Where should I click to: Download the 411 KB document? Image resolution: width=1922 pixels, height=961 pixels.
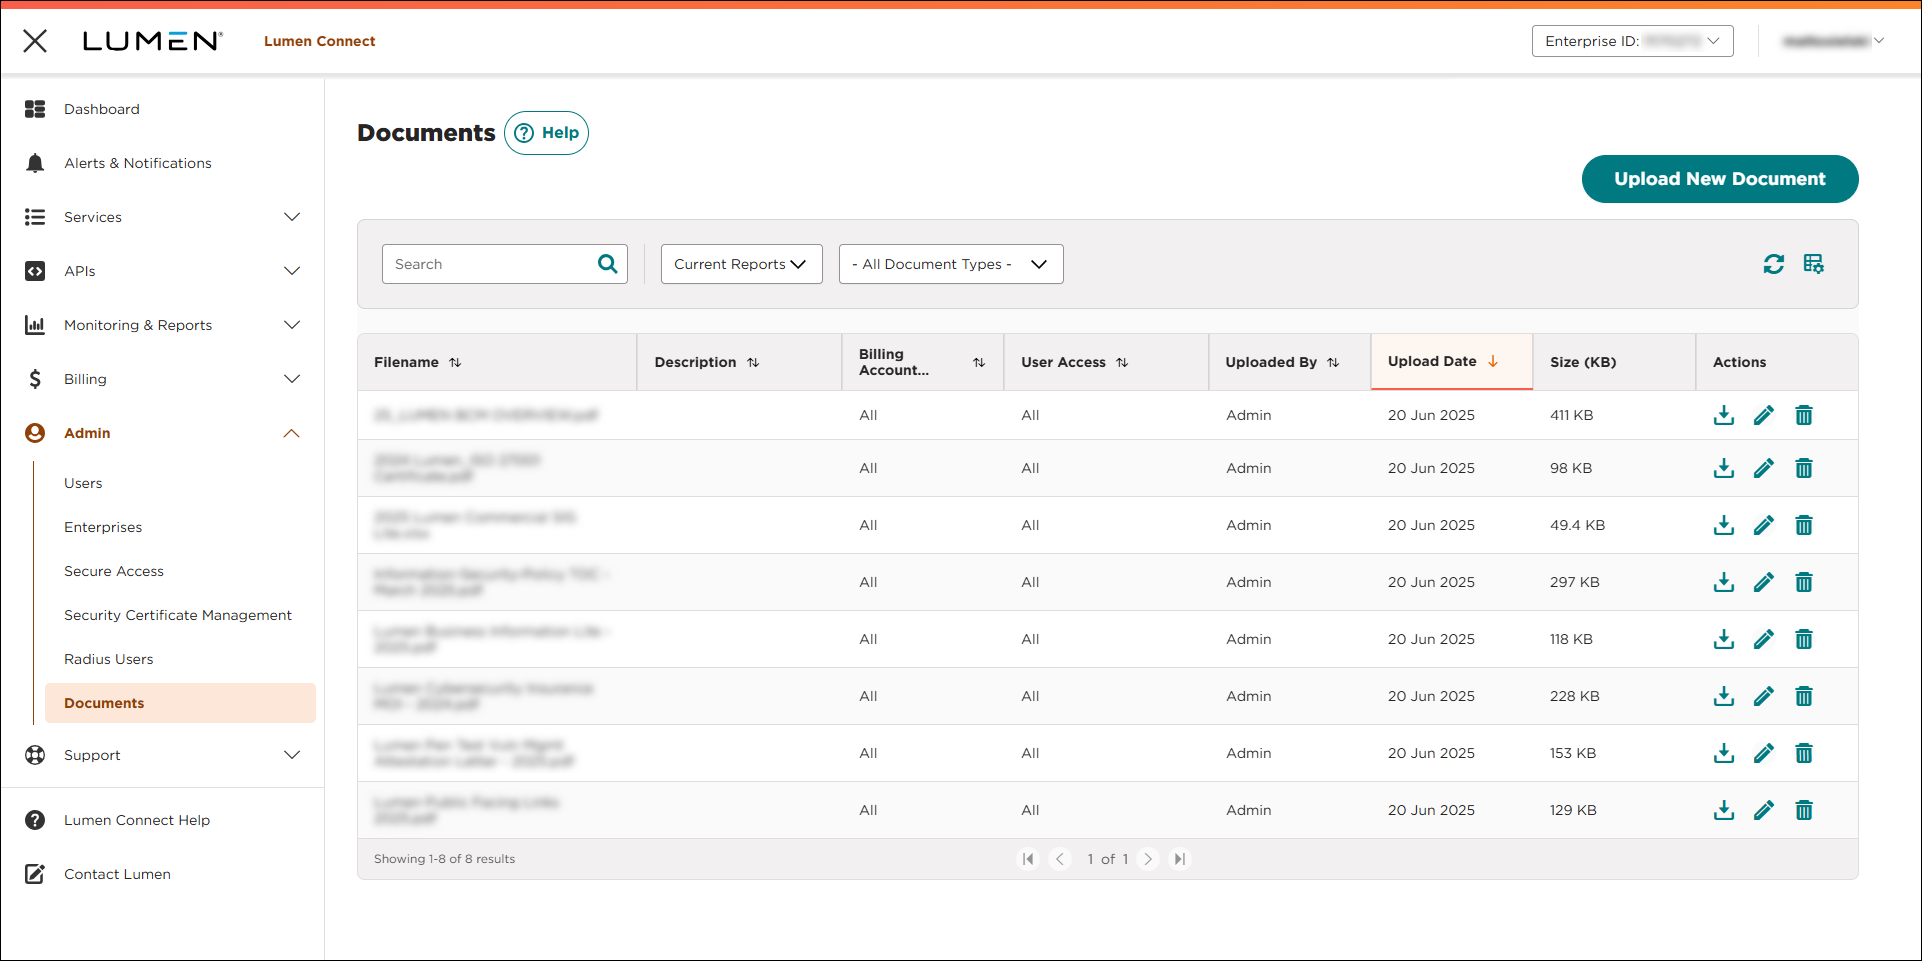[1723, 415]
